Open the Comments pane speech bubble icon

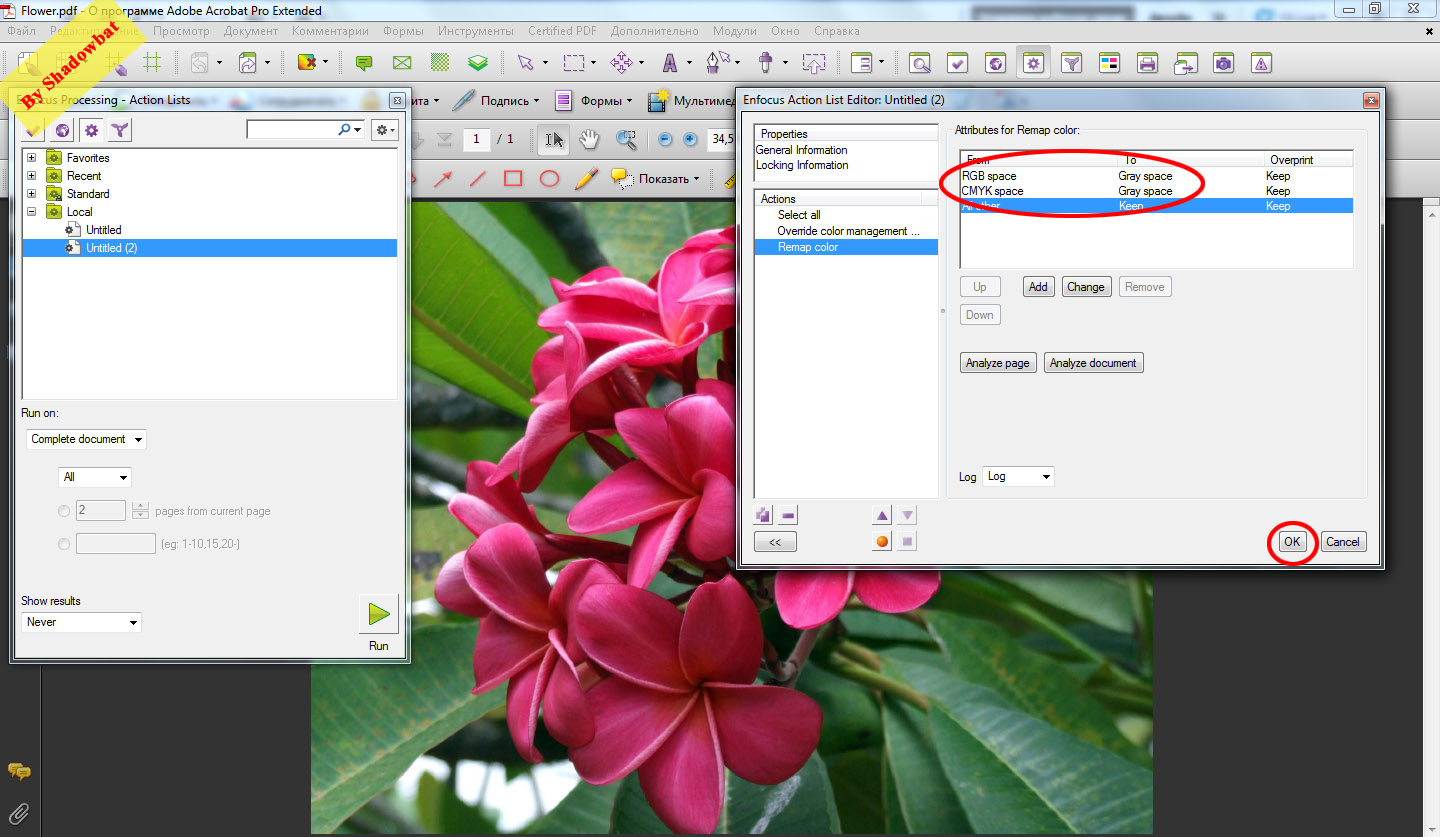pyautogui.click(x=19, y=771)
